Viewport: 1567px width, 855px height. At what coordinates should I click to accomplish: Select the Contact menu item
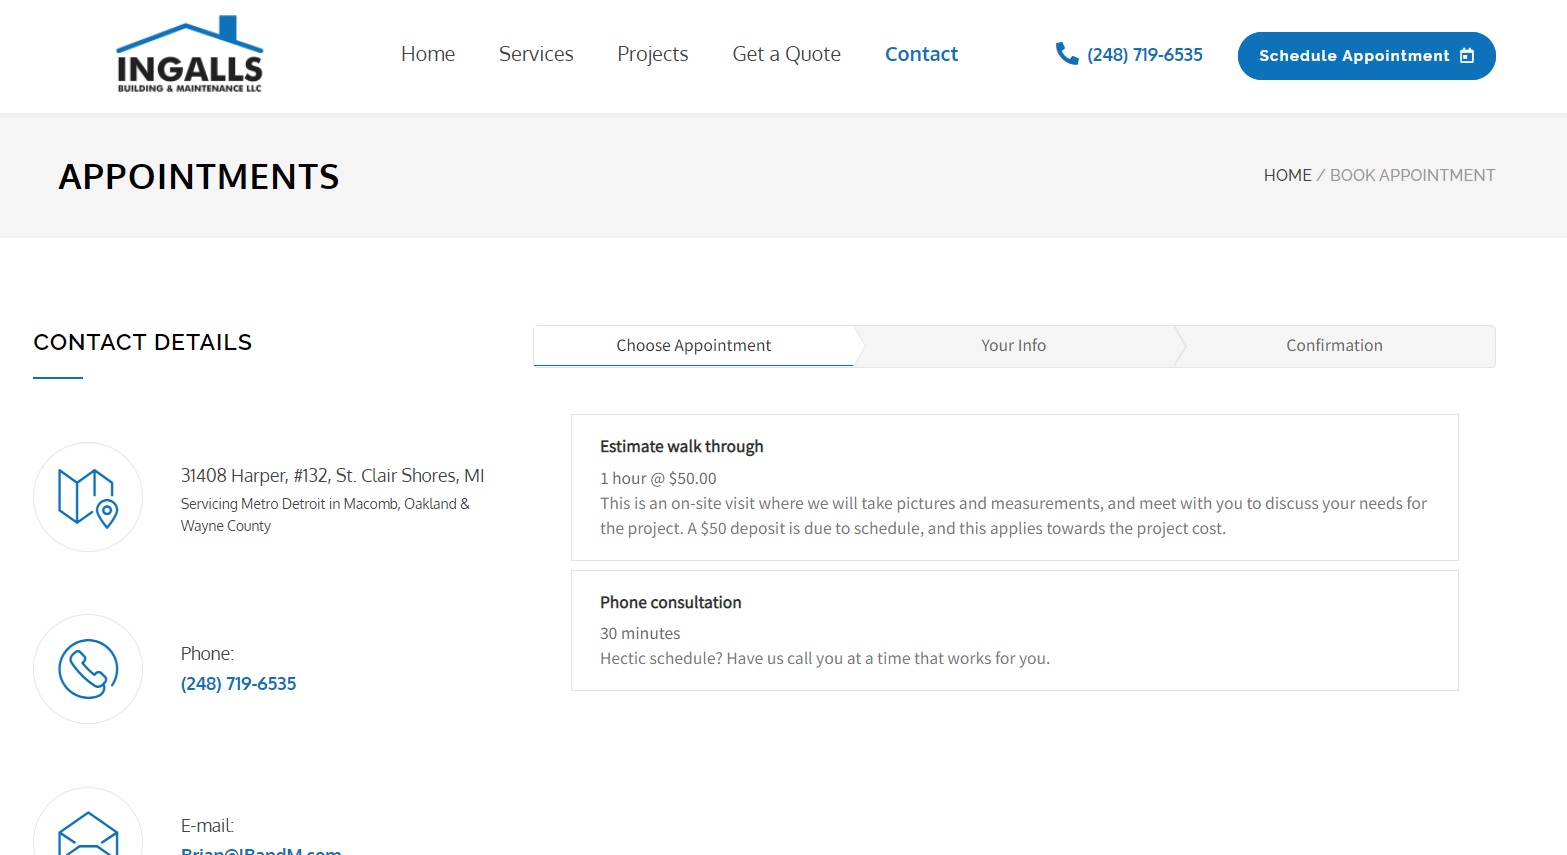[920, 54]
